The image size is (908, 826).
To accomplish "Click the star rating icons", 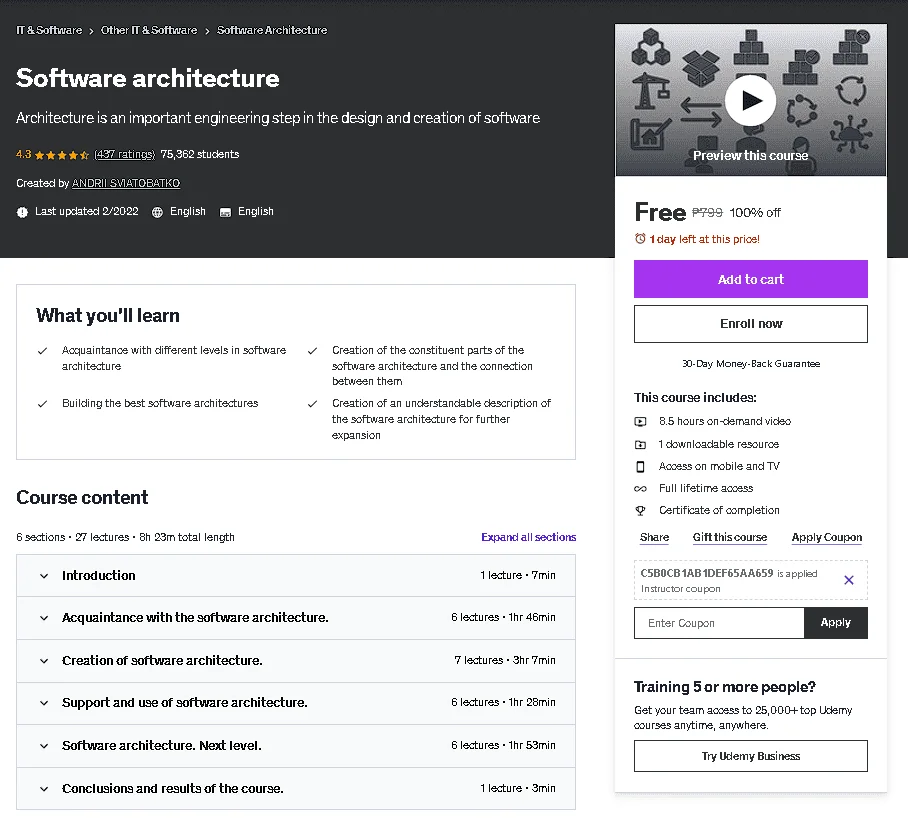I will point(62,155).
